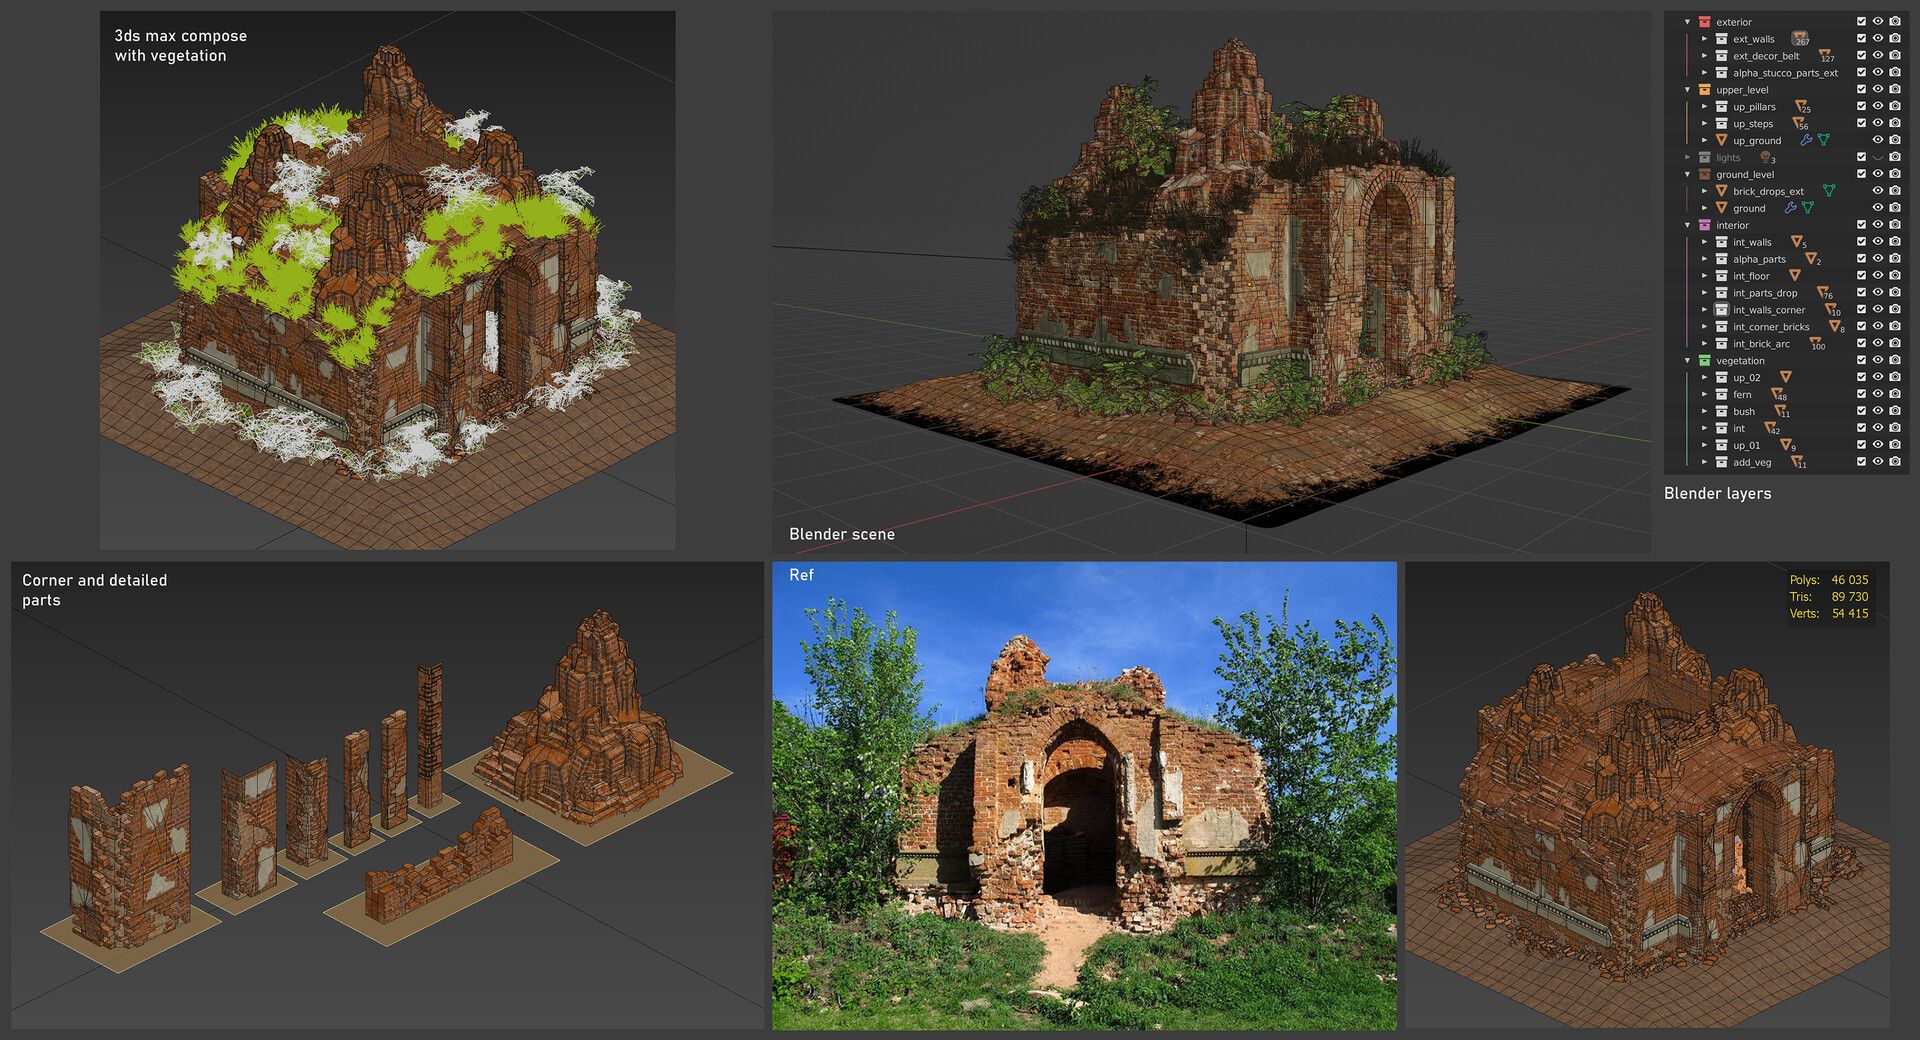Click the red exterior collection icon
1920x1040 pixels.
tap(1705, 22)
